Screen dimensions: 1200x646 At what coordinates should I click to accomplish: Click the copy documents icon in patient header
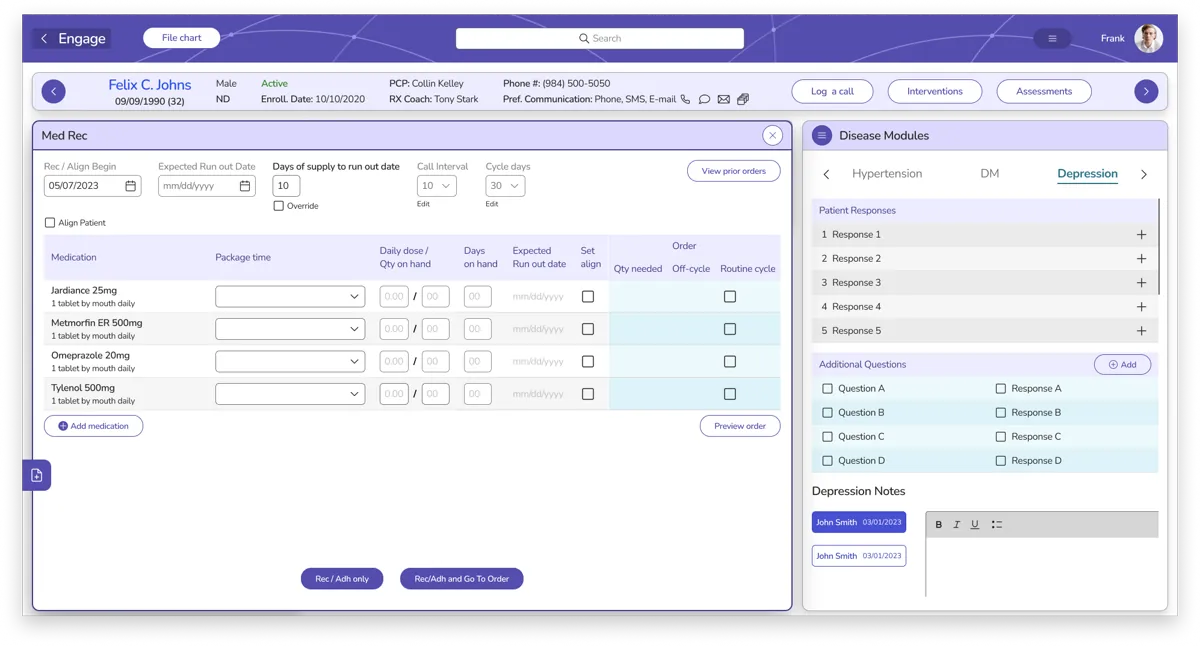pos(743,99)
